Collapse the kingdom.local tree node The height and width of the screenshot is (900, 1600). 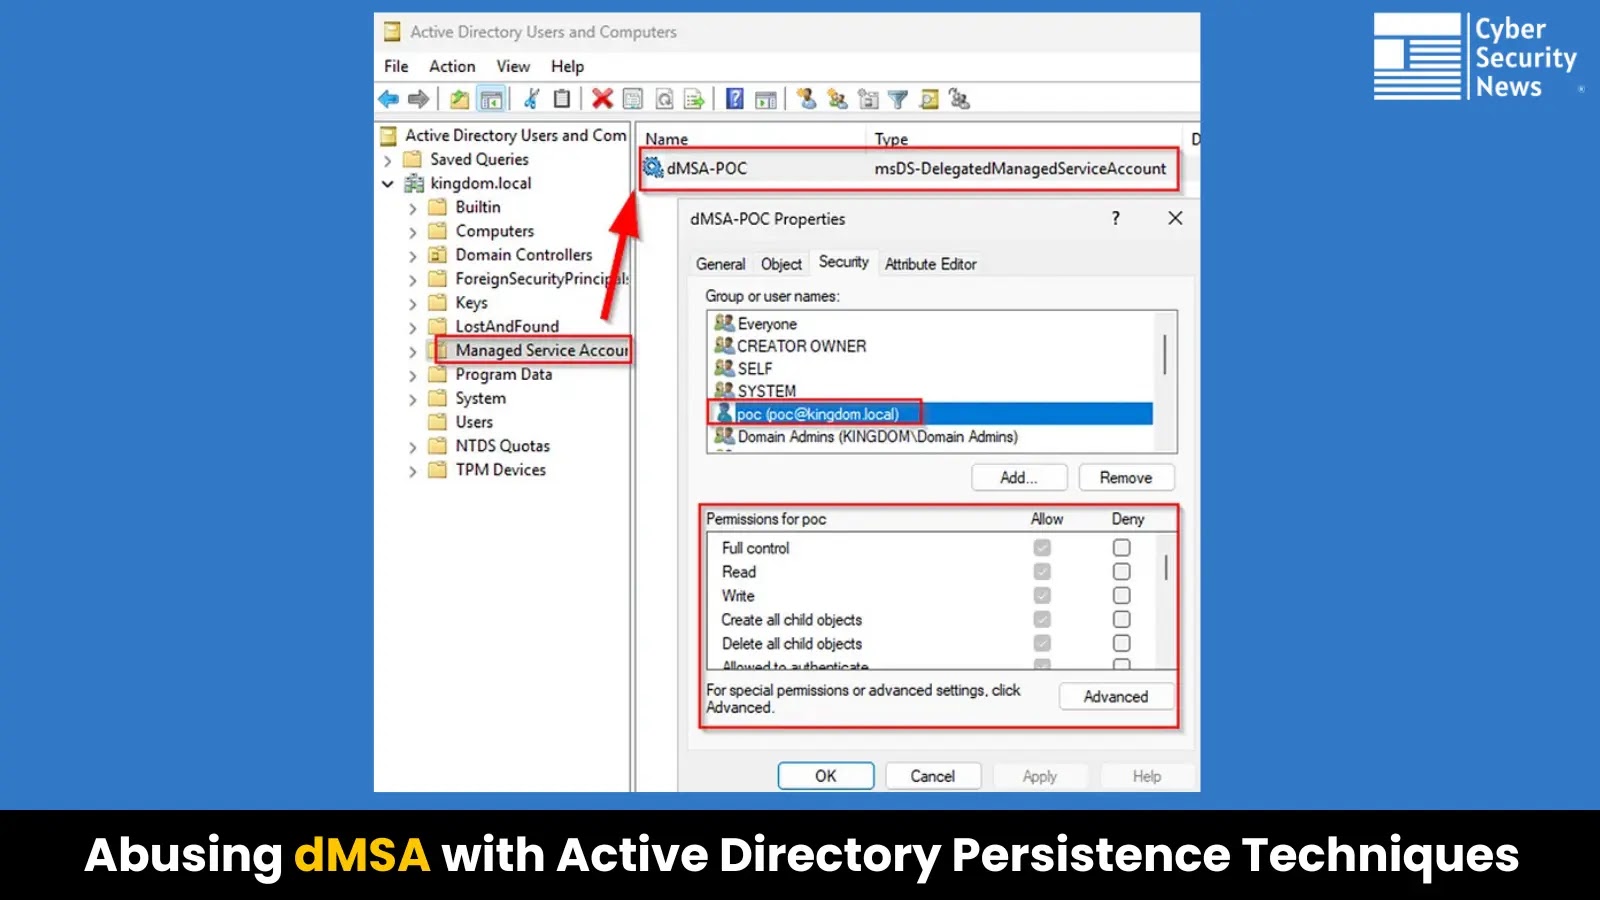click(x=389, y=183)
